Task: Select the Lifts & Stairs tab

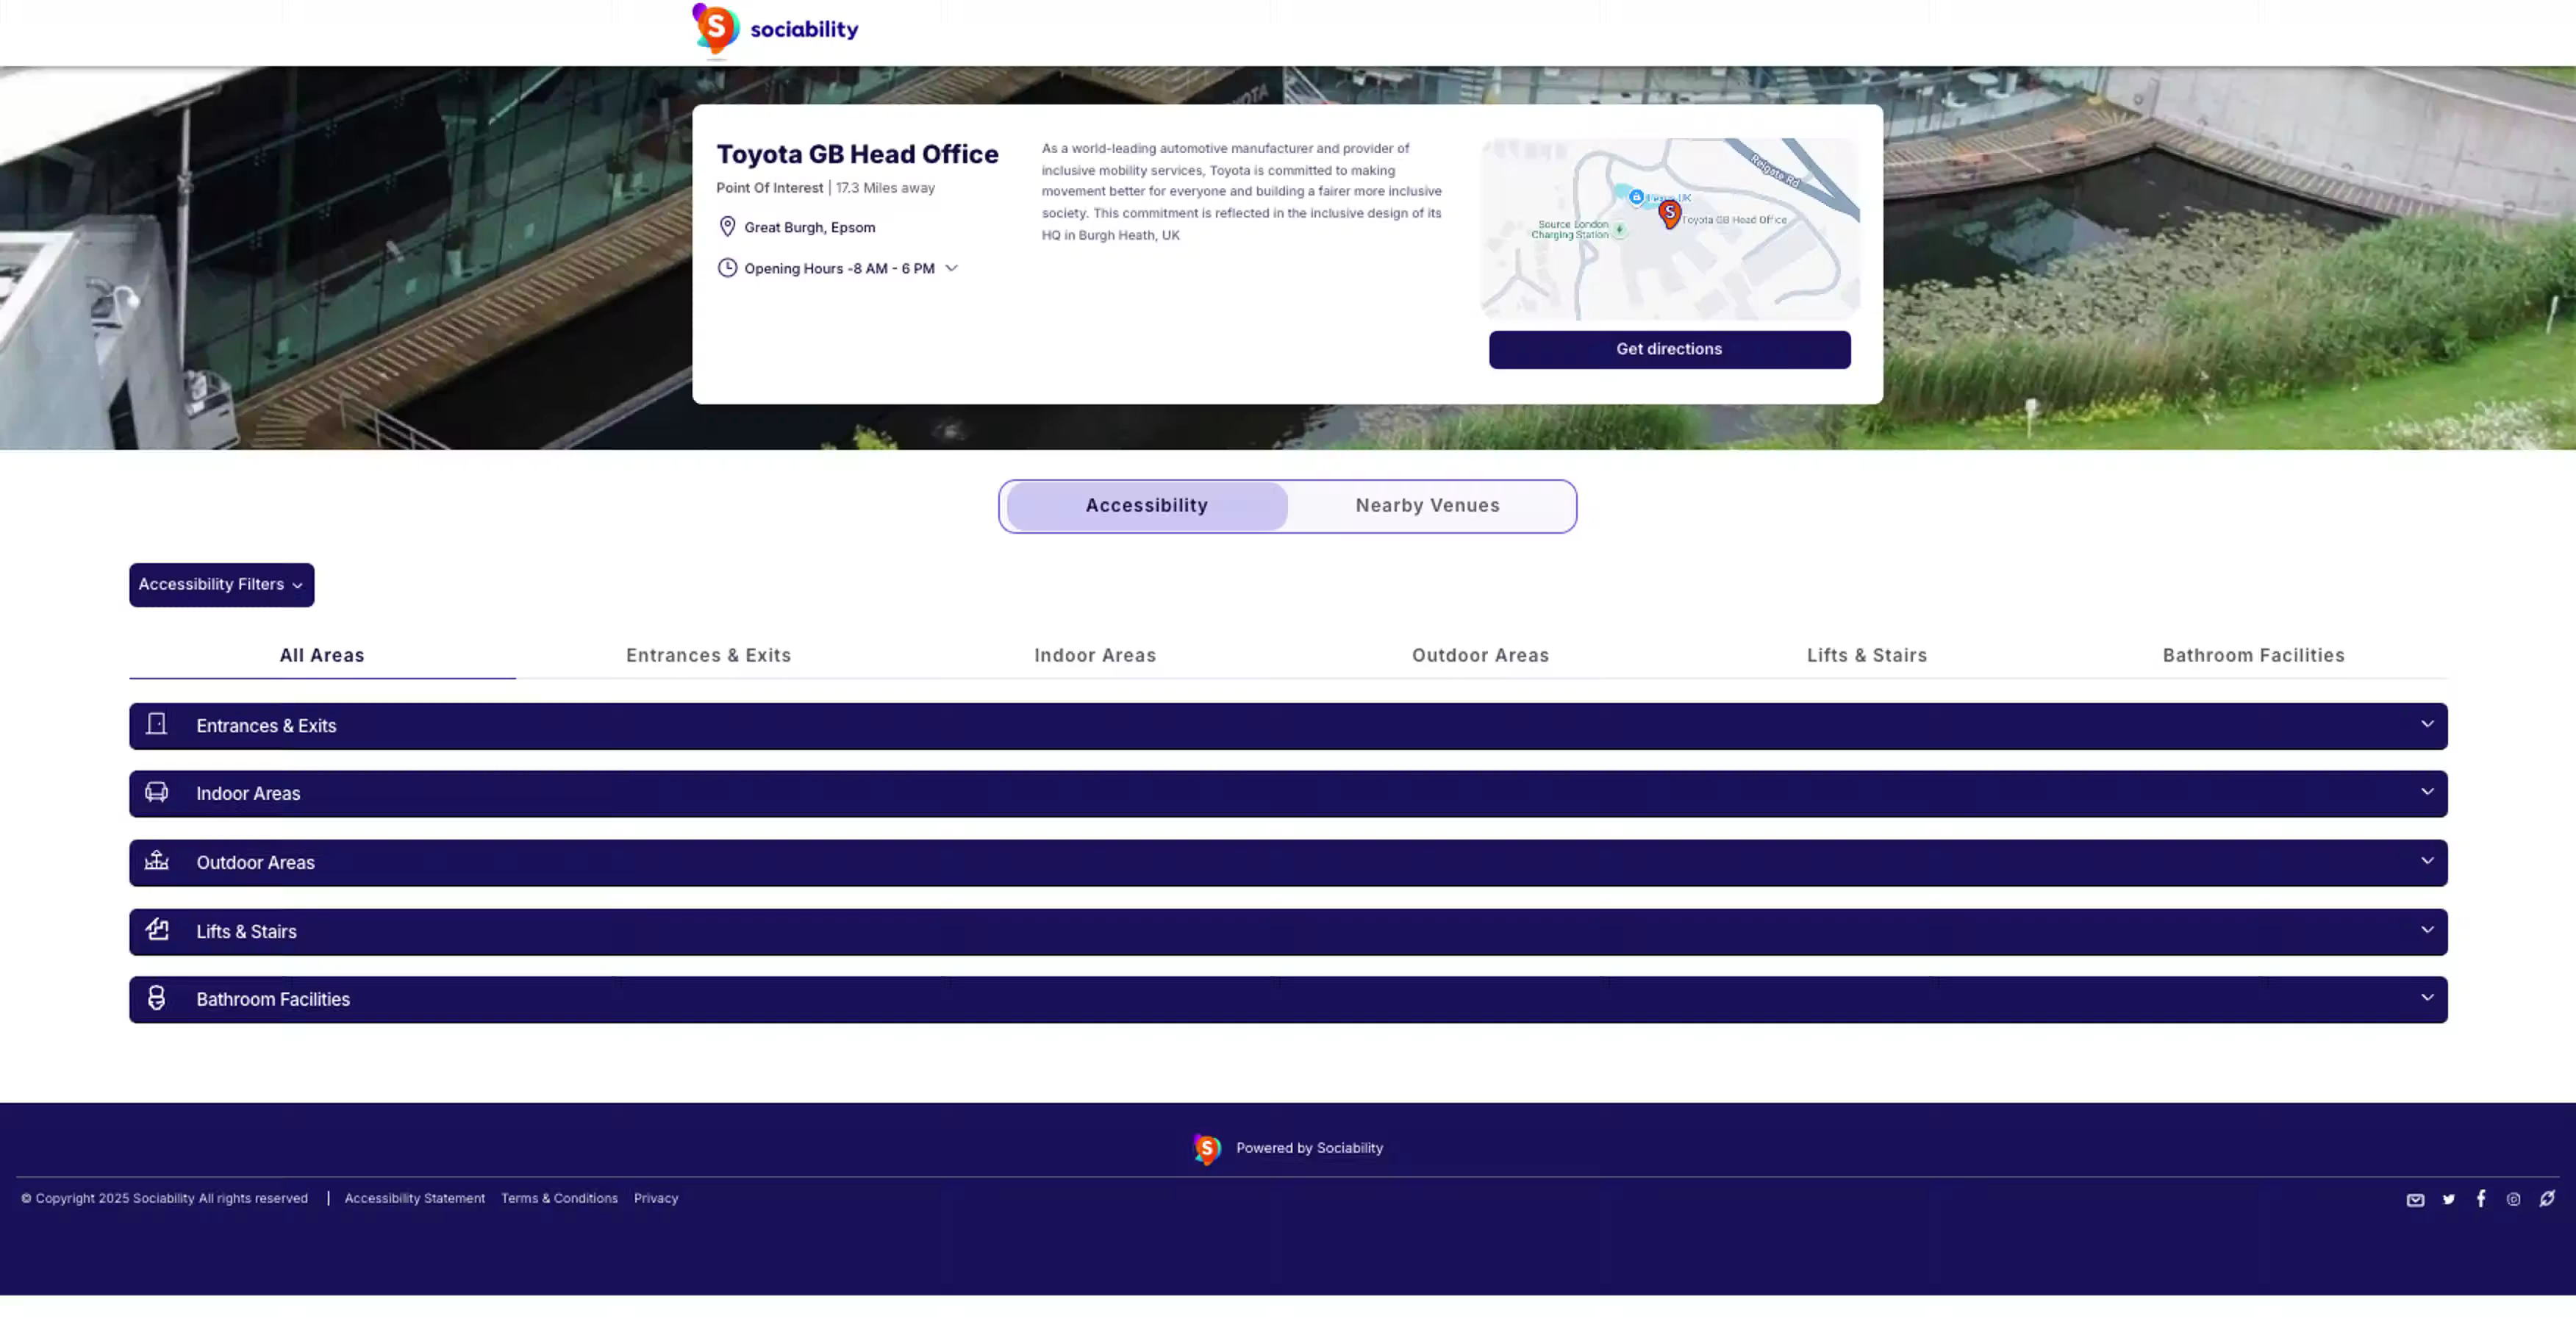Action: [x=1867, y=655]
